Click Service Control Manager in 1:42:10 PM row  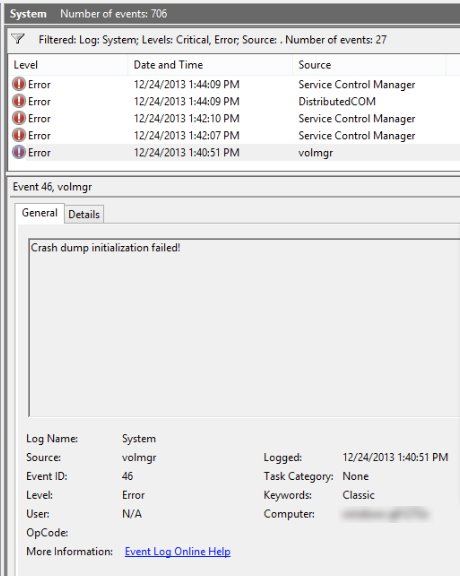[356, 119]
